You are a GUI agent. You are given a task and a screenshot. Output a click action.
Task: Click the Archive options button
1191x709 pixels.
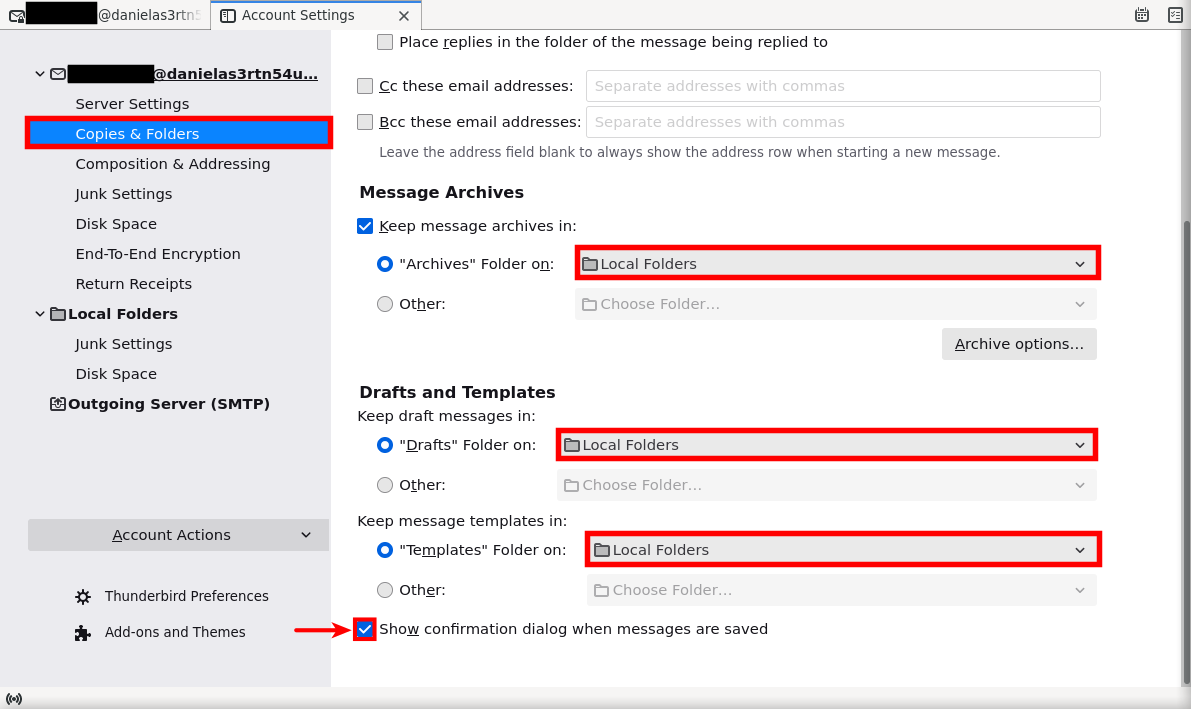click(x=1018, y=344)
